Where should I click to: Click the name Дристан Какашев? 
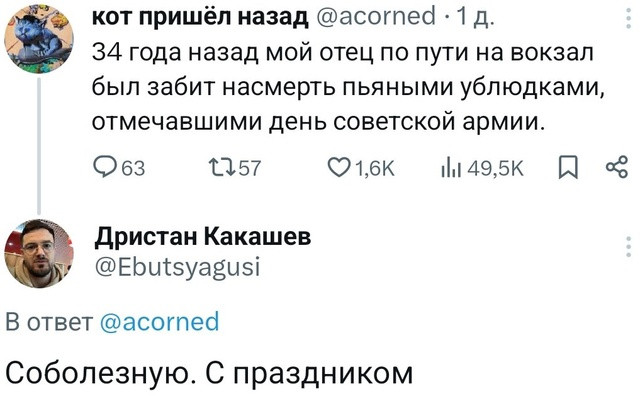point(203,237)
